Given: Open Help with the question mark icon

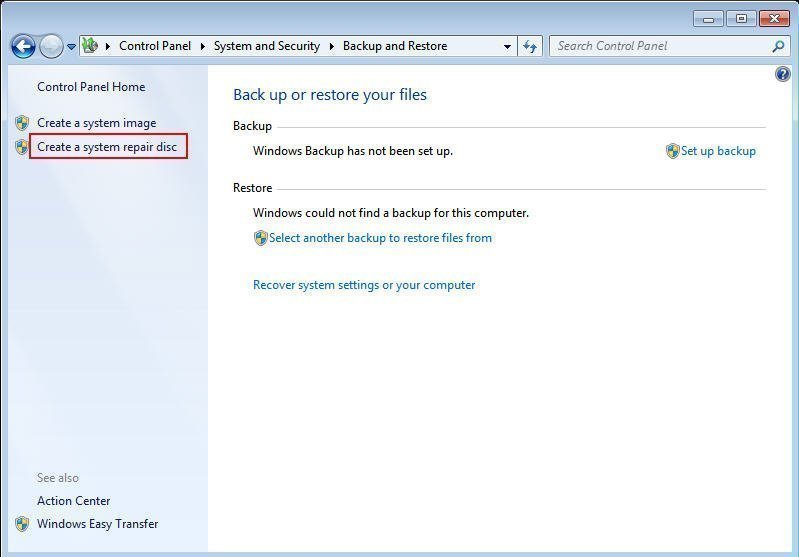Looking at the screenshot, I should (783, 74).
